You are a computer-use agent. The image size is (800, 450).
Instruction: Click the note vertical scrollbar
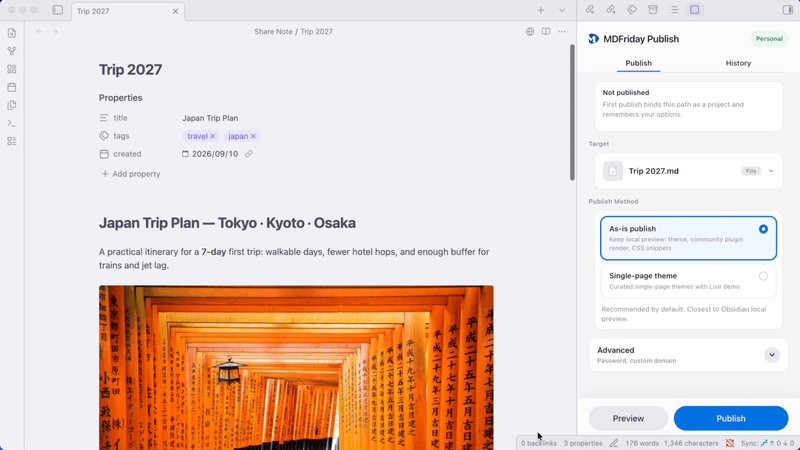572,112
